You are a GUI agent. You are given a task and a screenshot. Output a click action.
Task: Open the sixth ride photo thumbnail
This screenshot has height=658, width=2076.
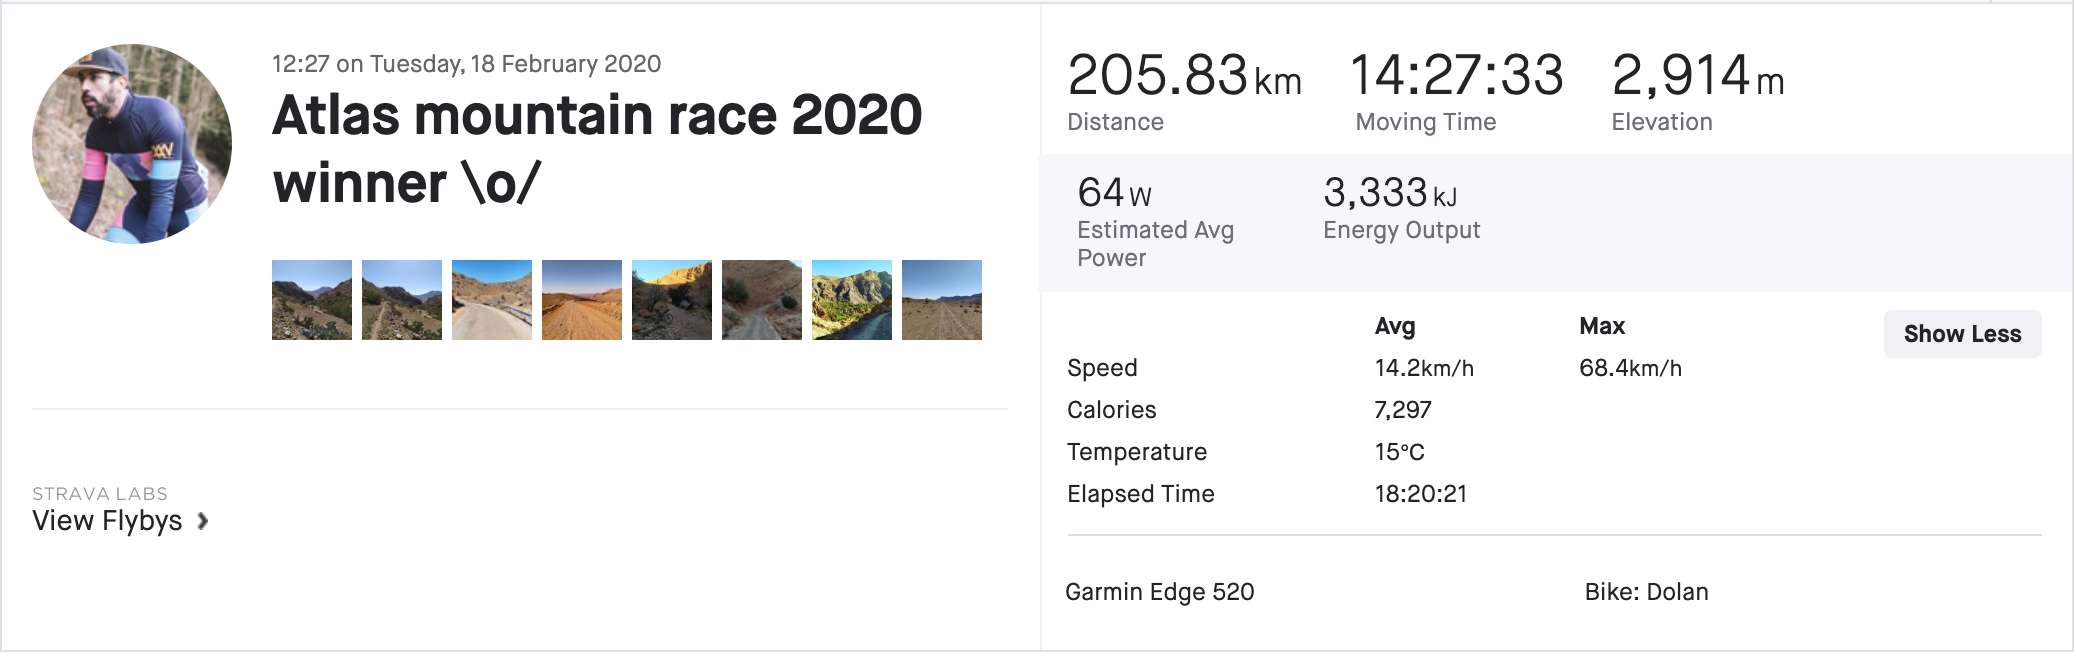pyautogui.click(x=762, y=300)
